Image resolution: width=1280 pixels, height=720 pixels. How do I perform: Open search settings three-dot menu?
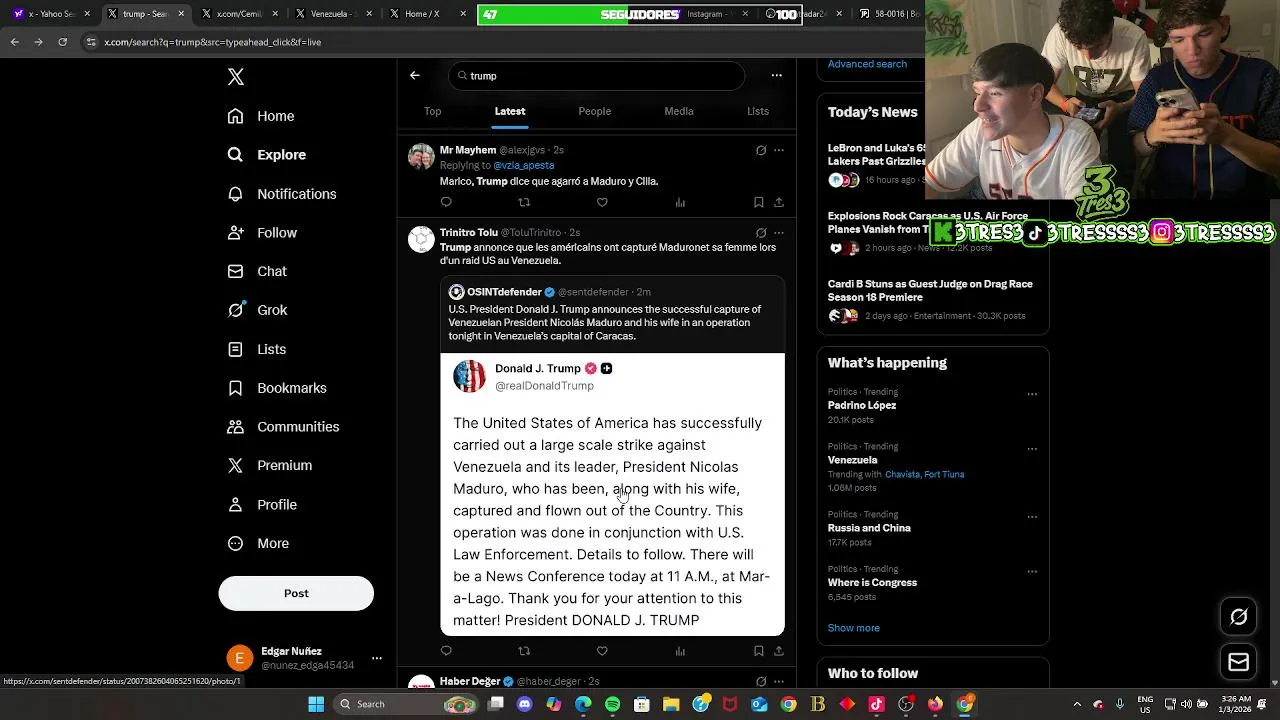[x=776, y=75]
